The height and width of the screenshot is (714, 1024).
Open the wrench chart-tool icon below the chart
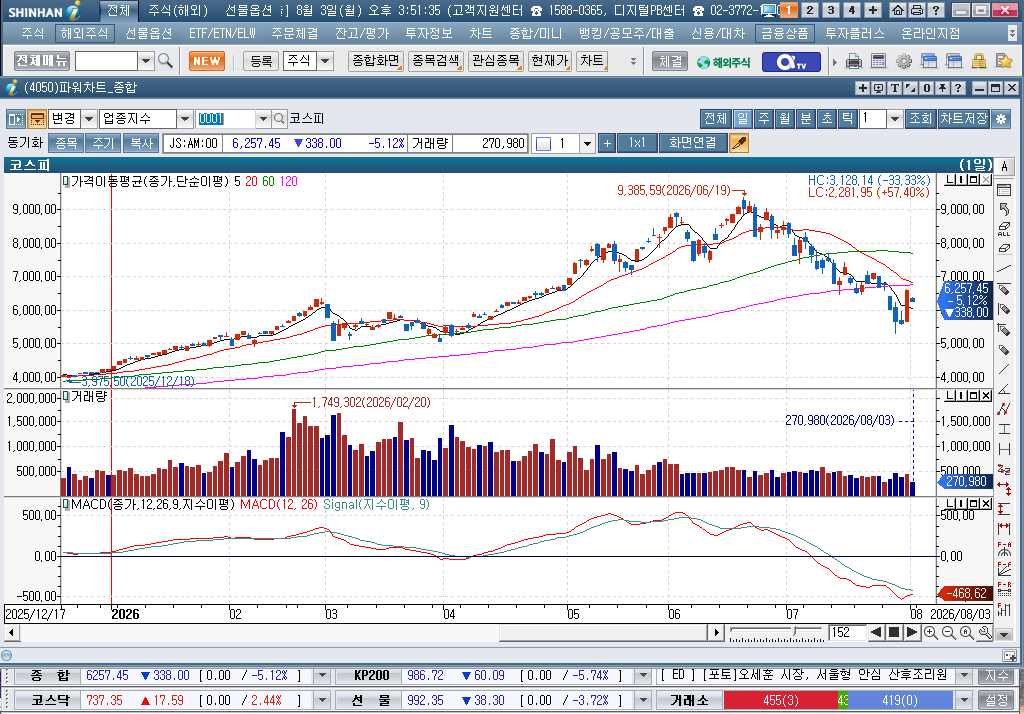pyautogui.click(x=985, y=632)
